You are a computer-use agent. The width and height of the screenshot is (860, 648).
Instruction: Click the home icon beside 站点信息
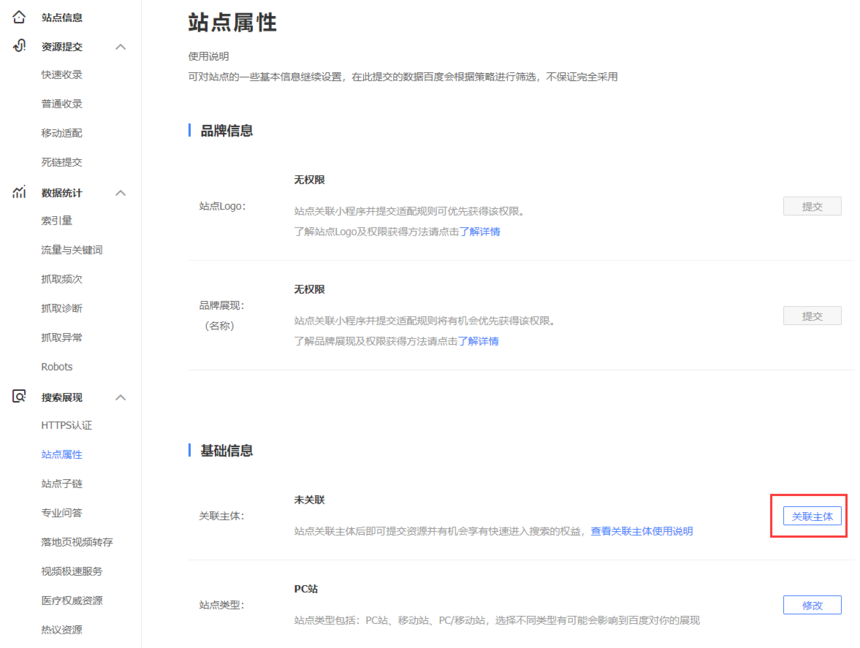[x=19, y=17]
